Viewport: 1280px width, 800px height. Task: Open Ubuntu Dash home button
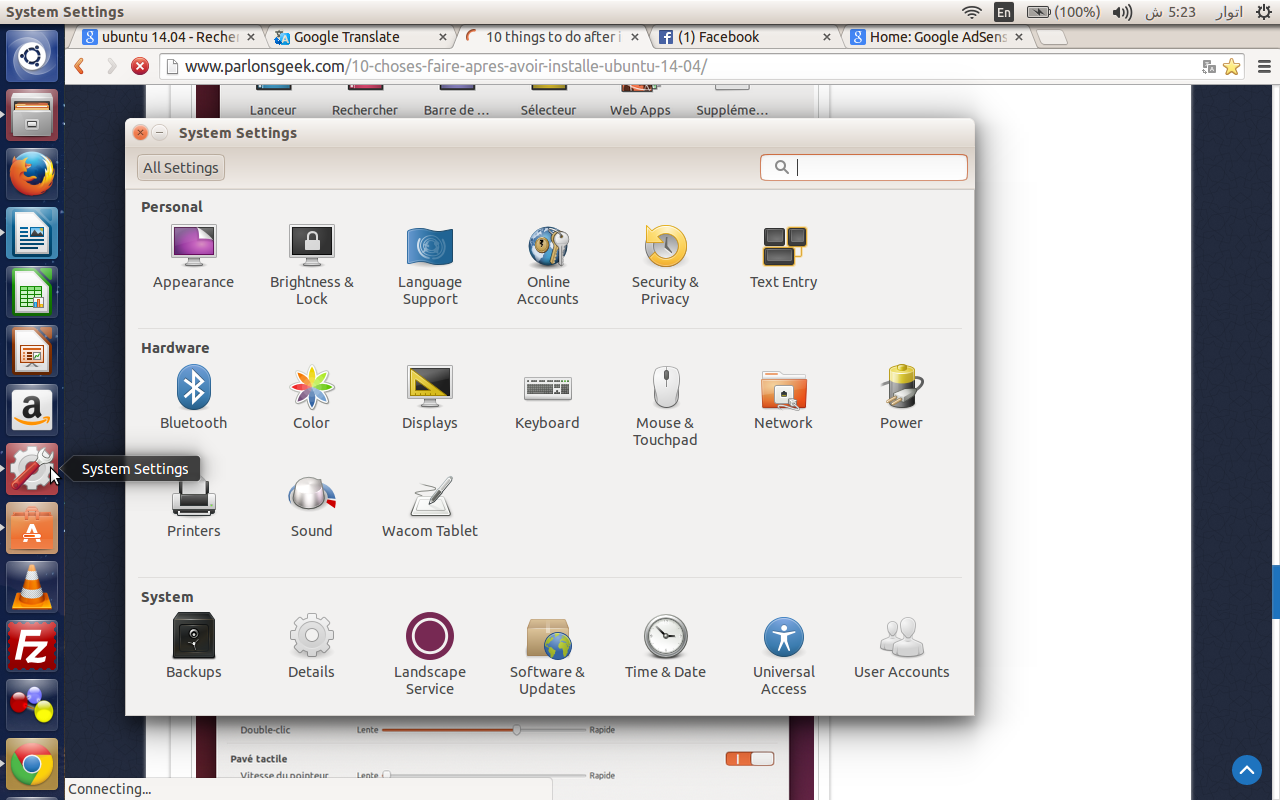[32, 55]
